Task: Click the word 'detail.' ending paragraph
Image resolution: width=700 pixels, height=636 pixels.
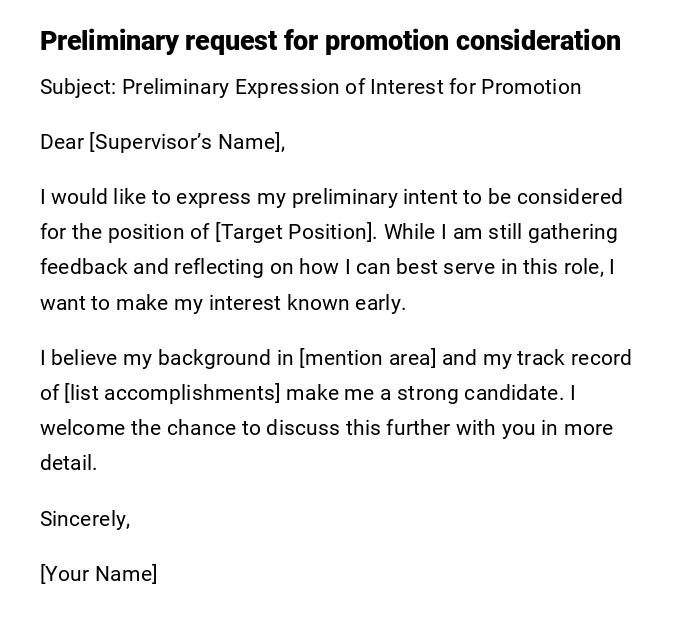Action: tap(68, 463)
